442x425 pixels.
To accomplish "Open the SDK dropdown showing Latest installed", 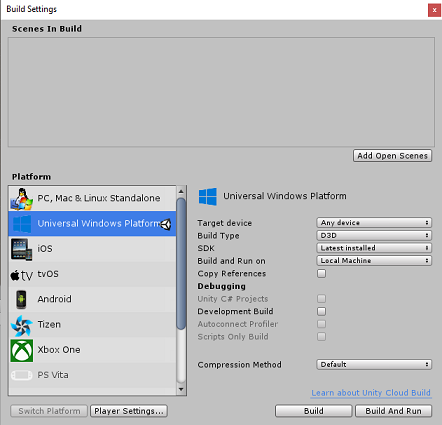I will [374, 248].
